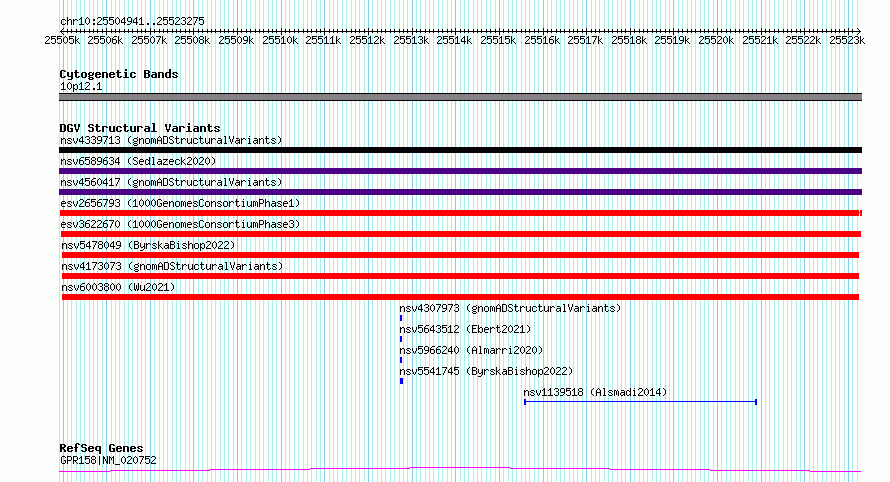
Task: Select the red esv2656793 variant bar
Action: coord(461,213)
